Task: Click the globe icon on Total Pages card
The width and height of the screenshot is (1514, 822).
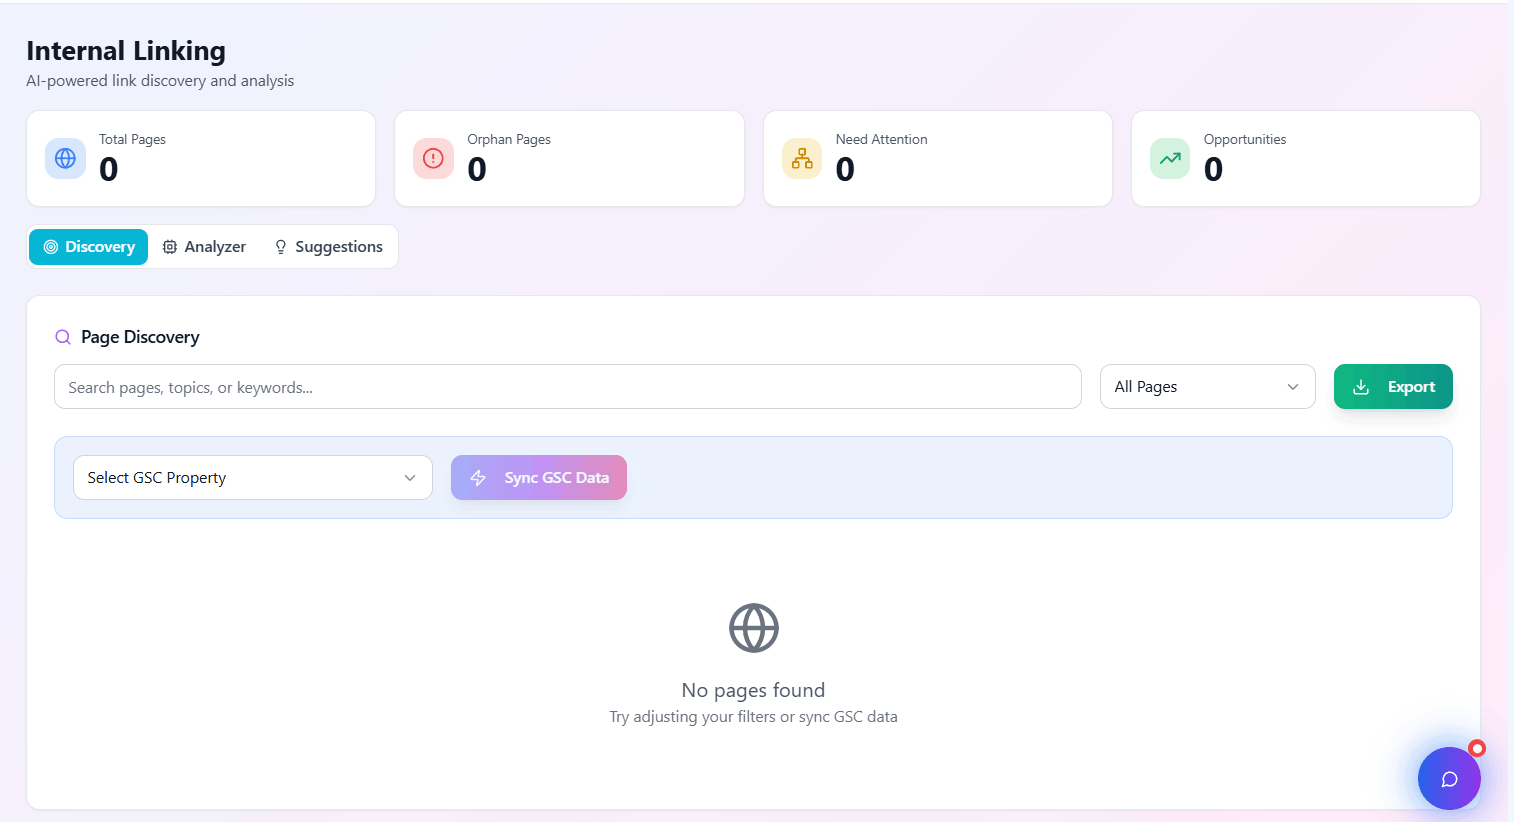Action: (x=65, y=158)
